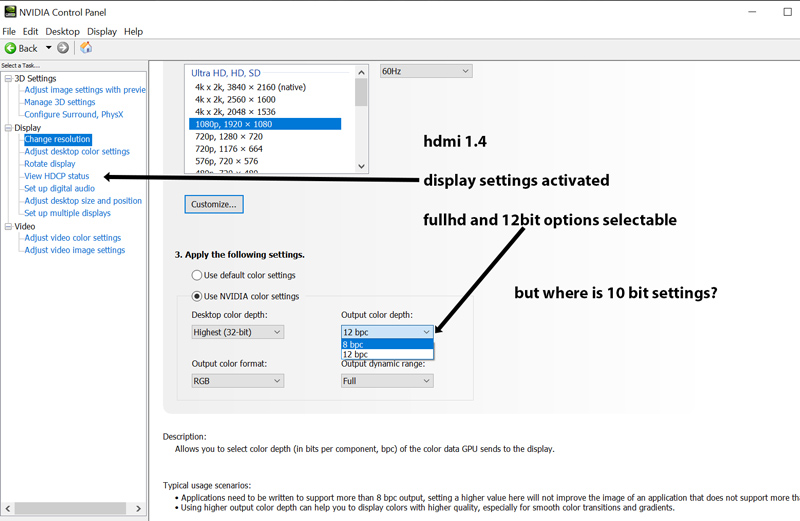Select Use NVIDIA color settings radio
Image resolution: width=800 pixels, height=521 pixels.
click(x=196, y=296)
